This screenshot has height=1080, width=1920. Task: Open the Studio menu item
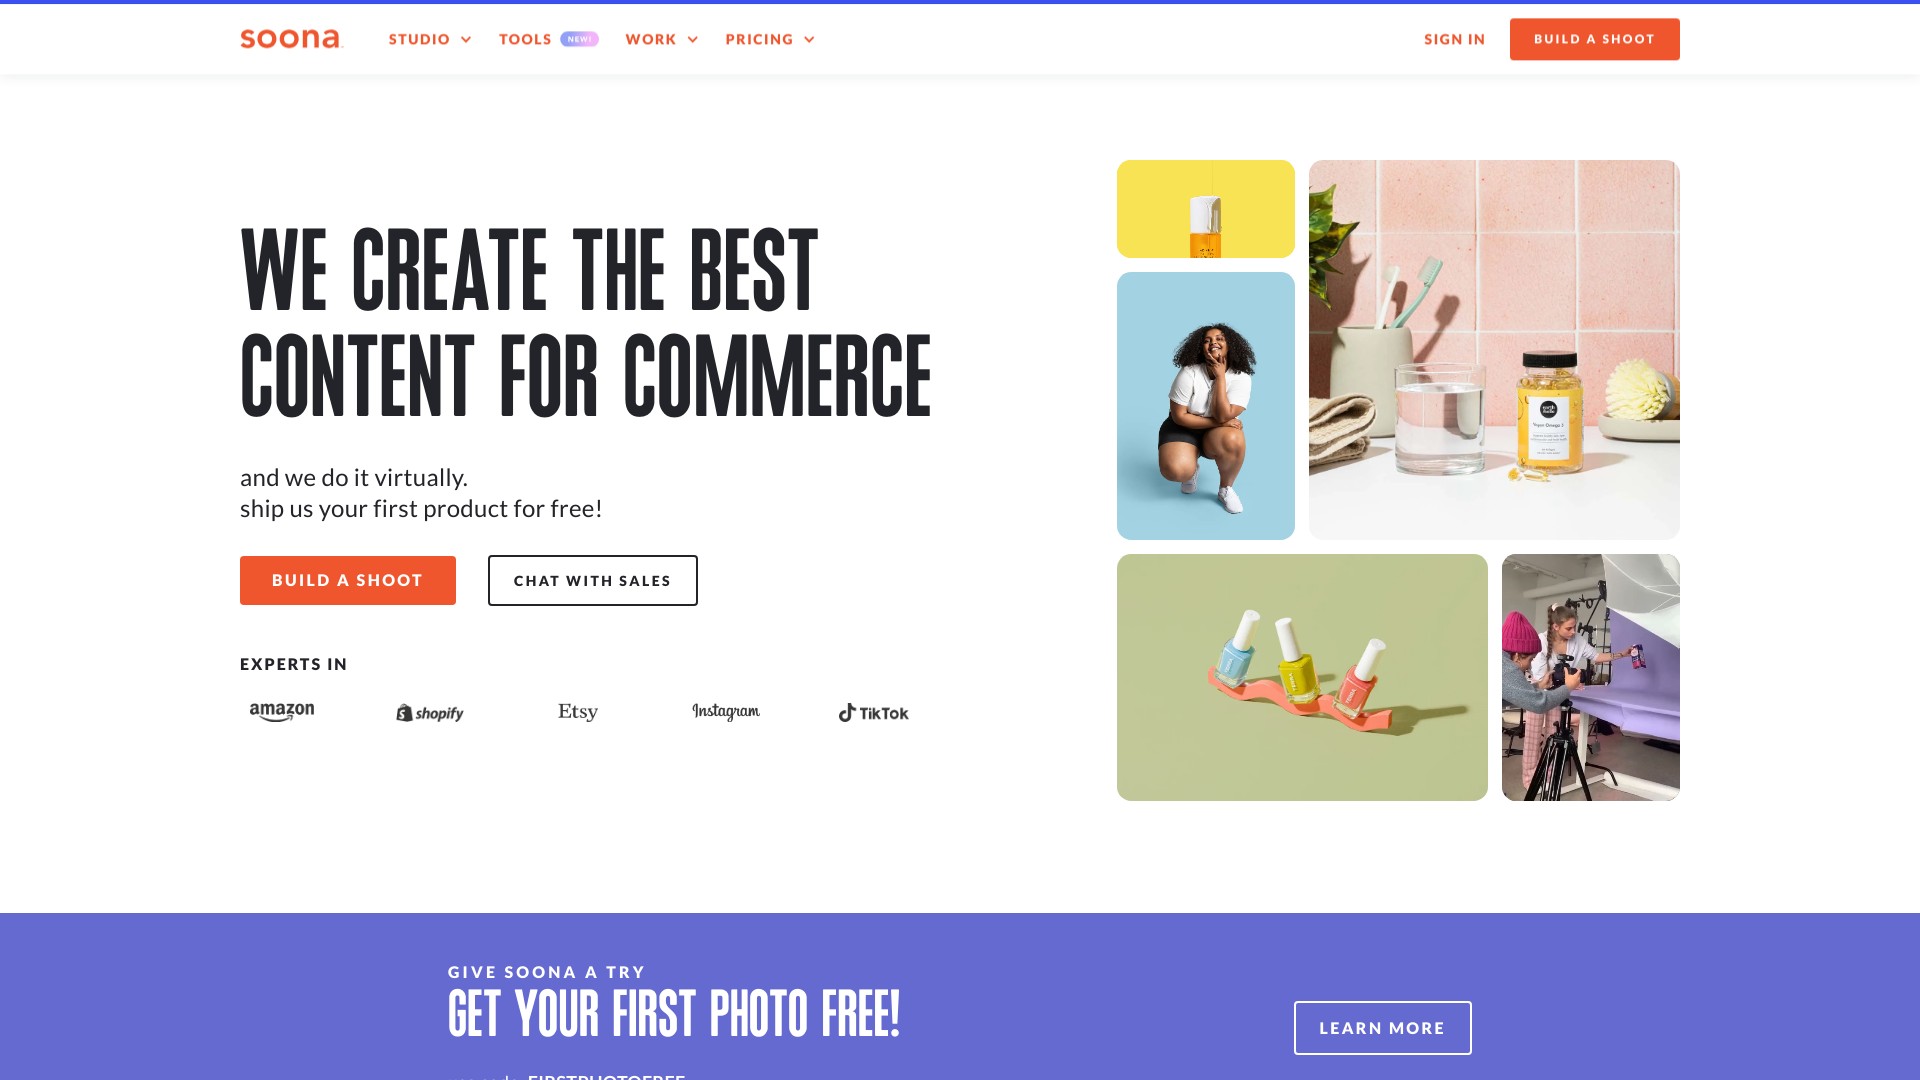point(419,39)
